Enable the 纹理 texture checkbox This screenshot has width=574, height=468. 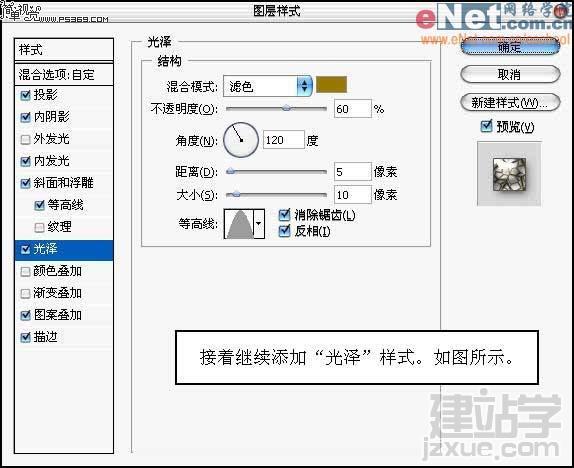(x=39, y=227)
